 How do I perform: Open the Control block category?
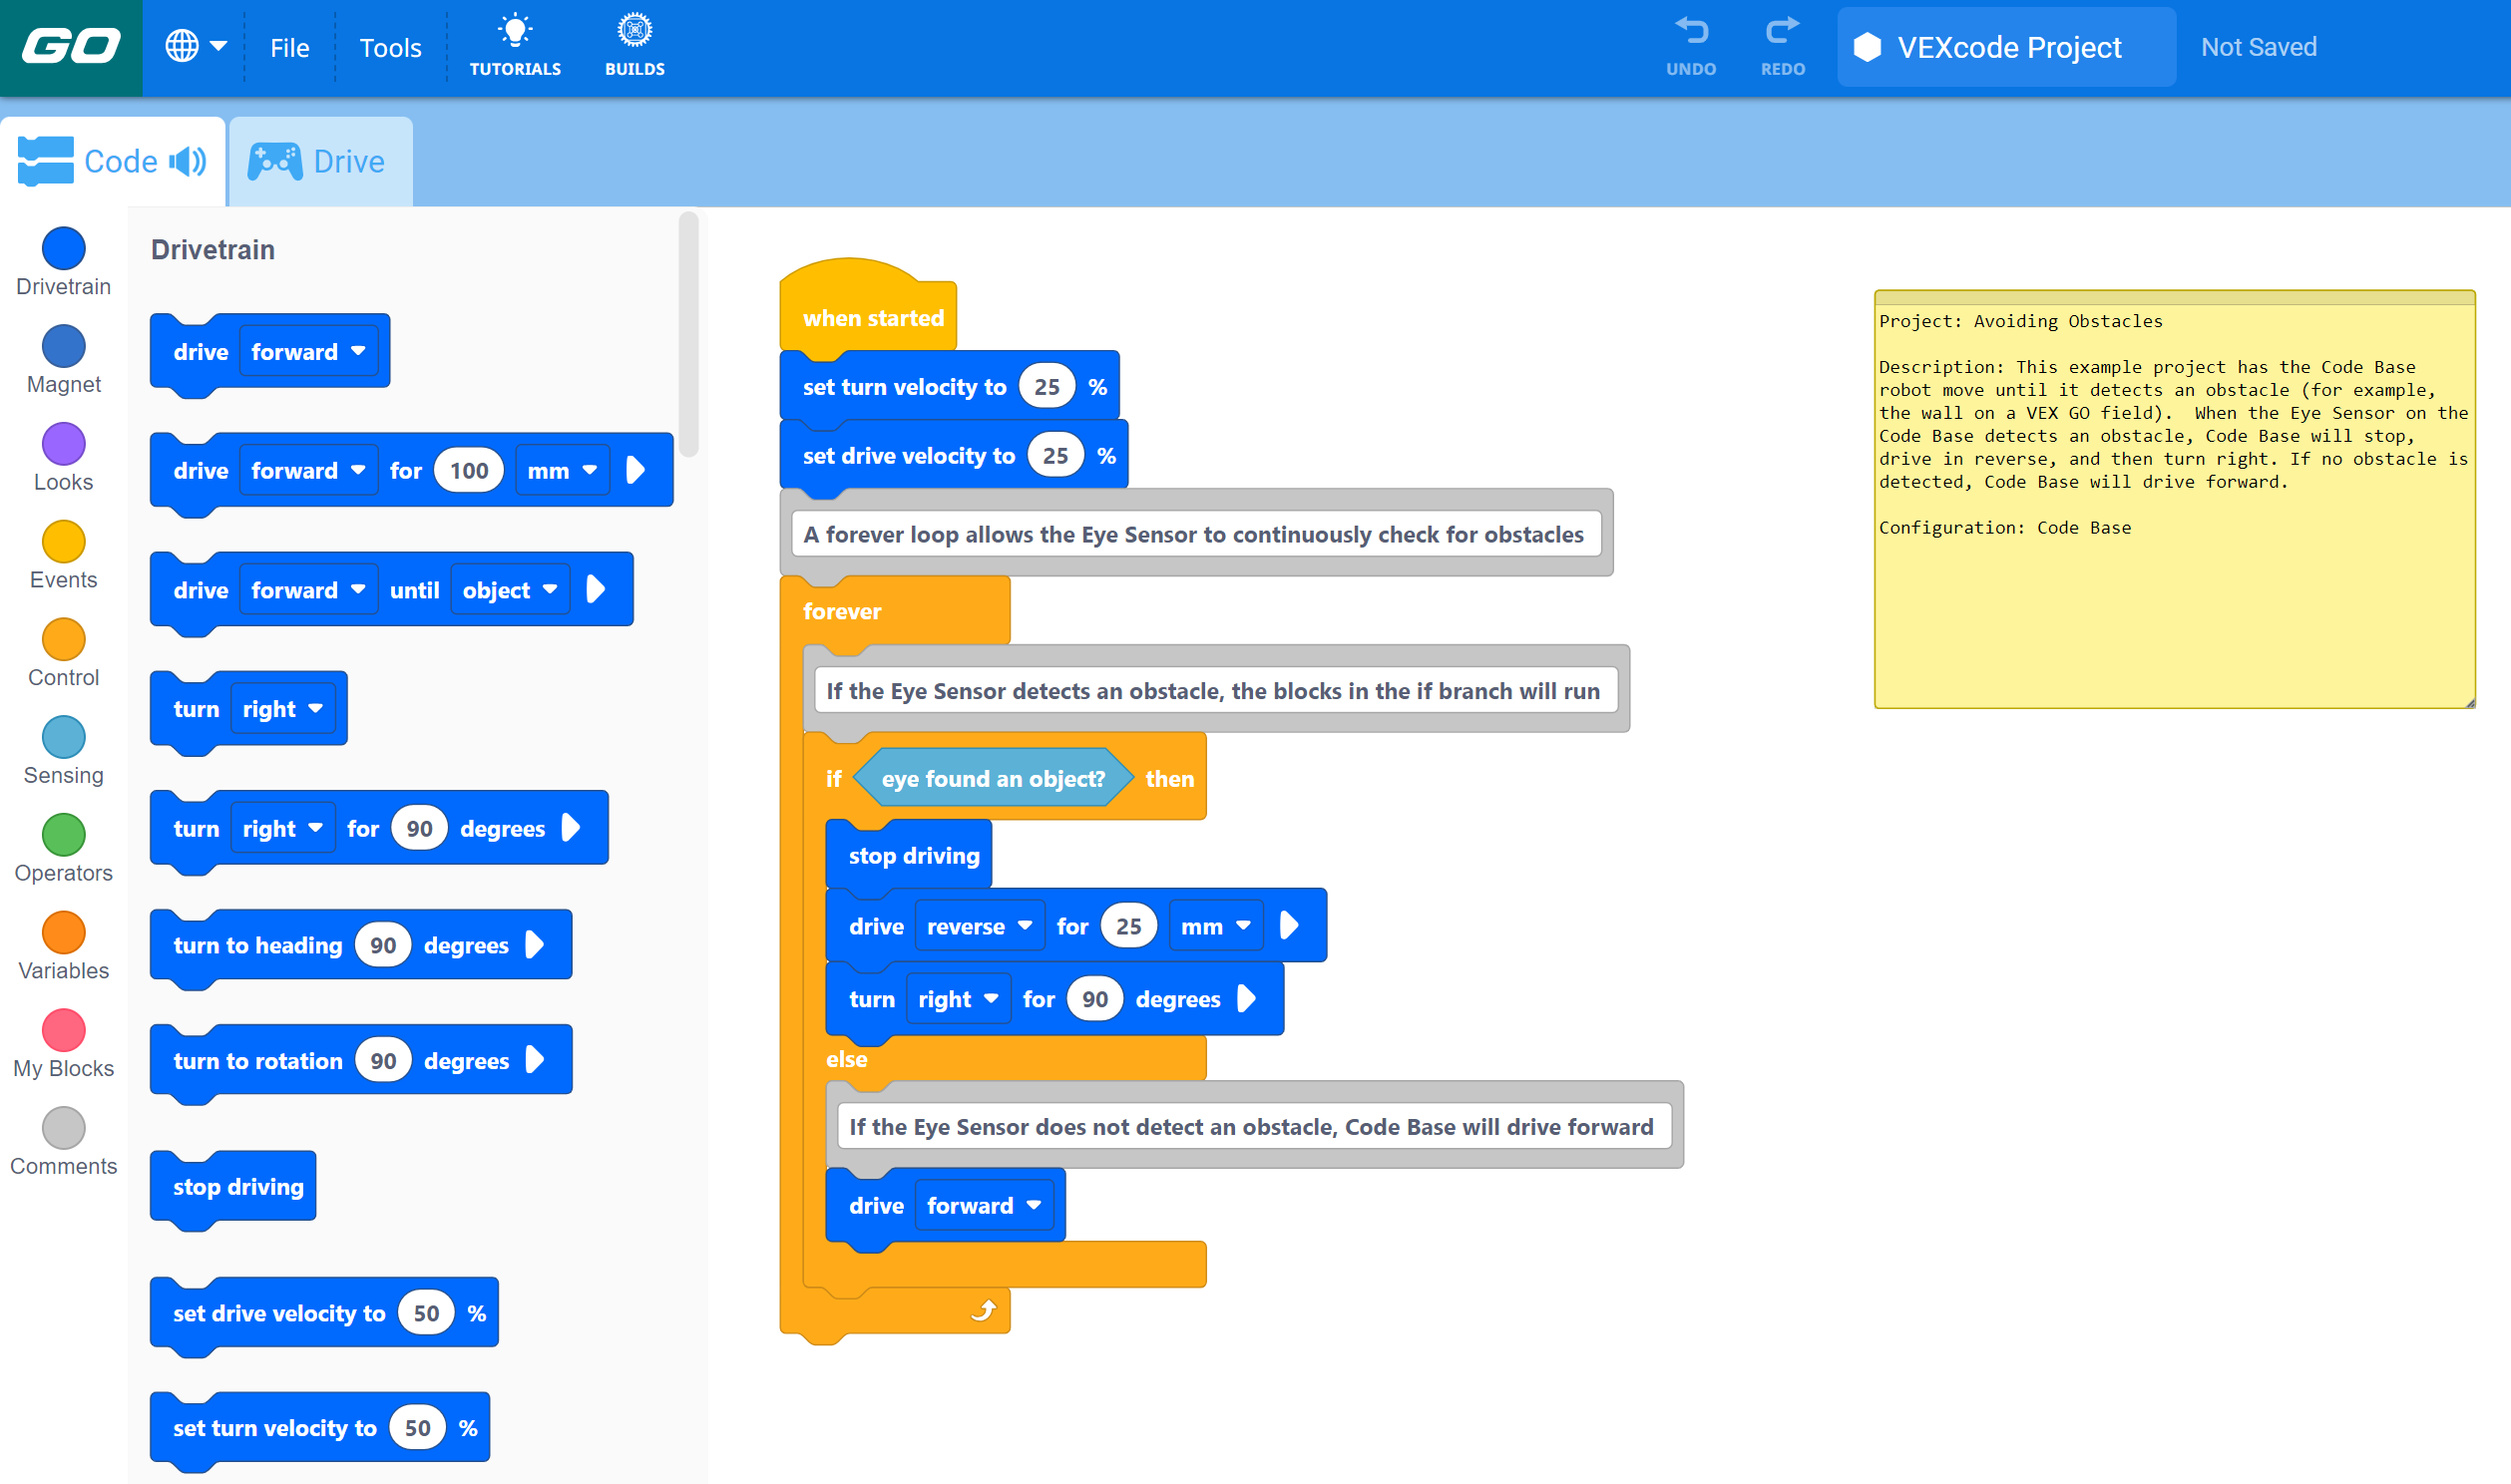point(63,640)
